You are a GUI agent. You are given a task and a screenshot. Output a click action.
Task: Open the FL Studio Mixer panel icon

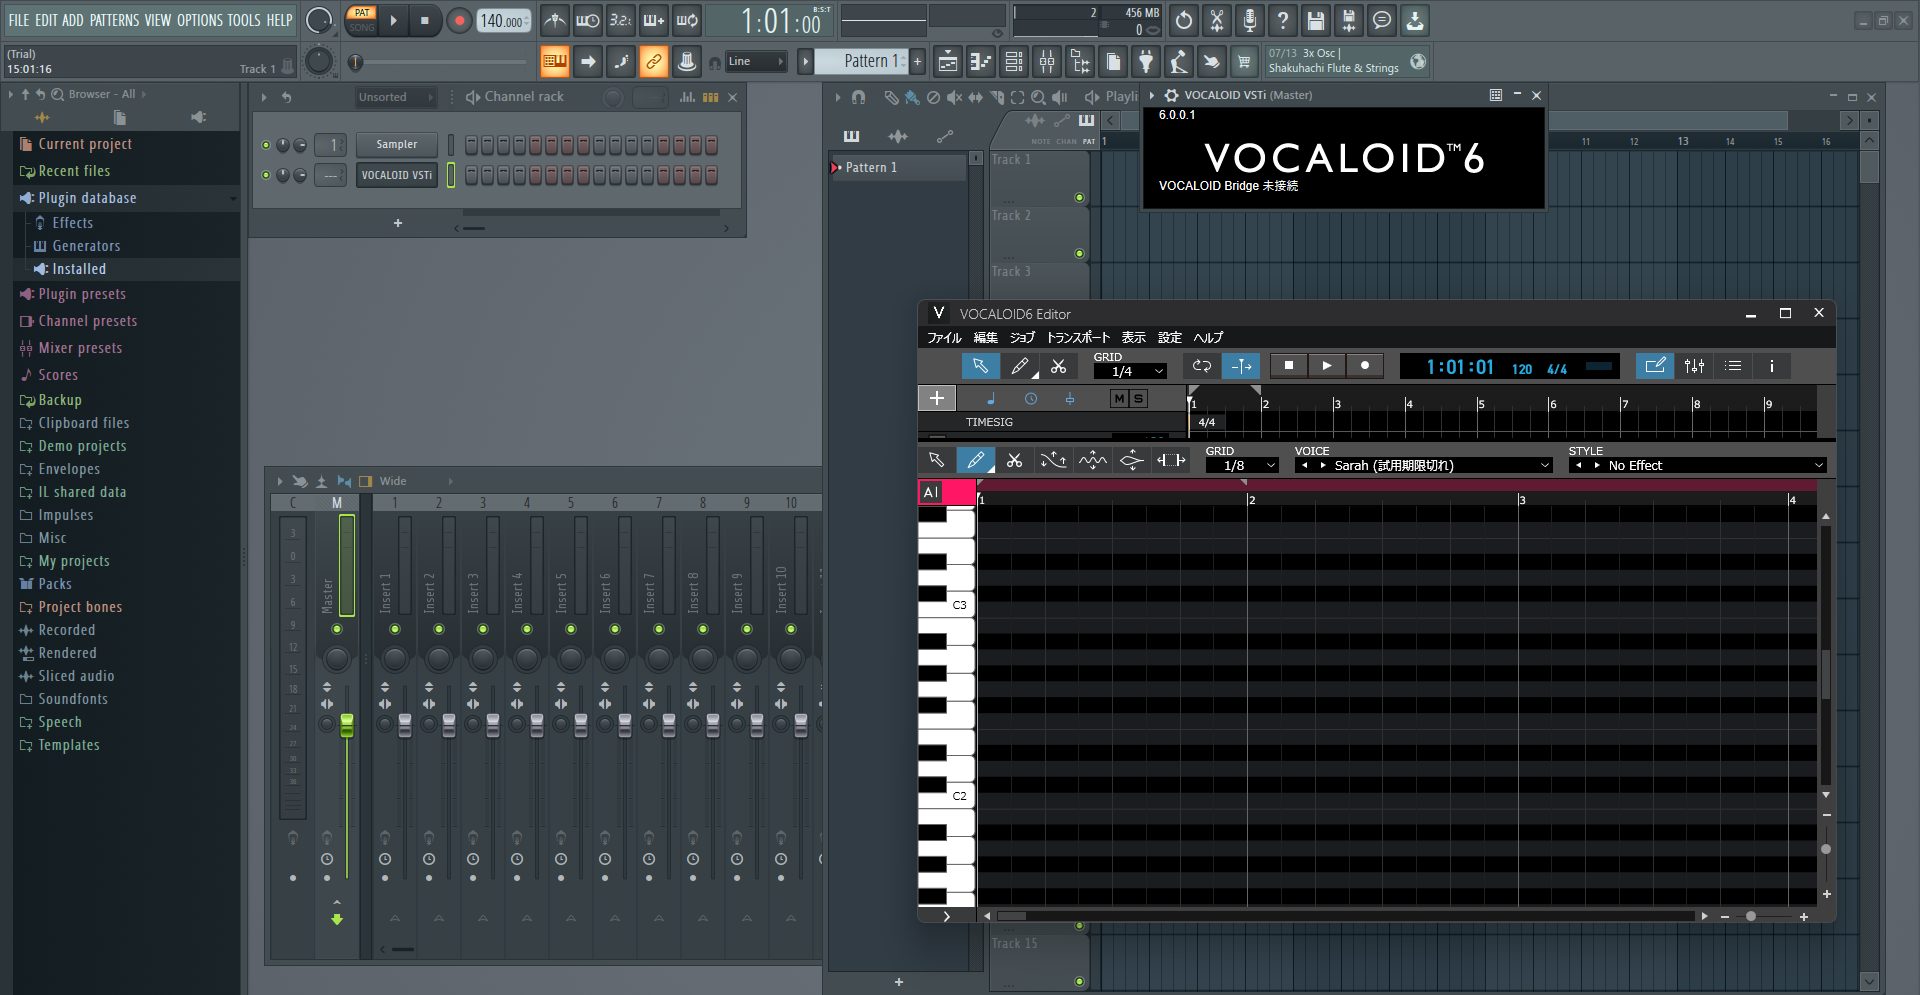point(1047,61)
